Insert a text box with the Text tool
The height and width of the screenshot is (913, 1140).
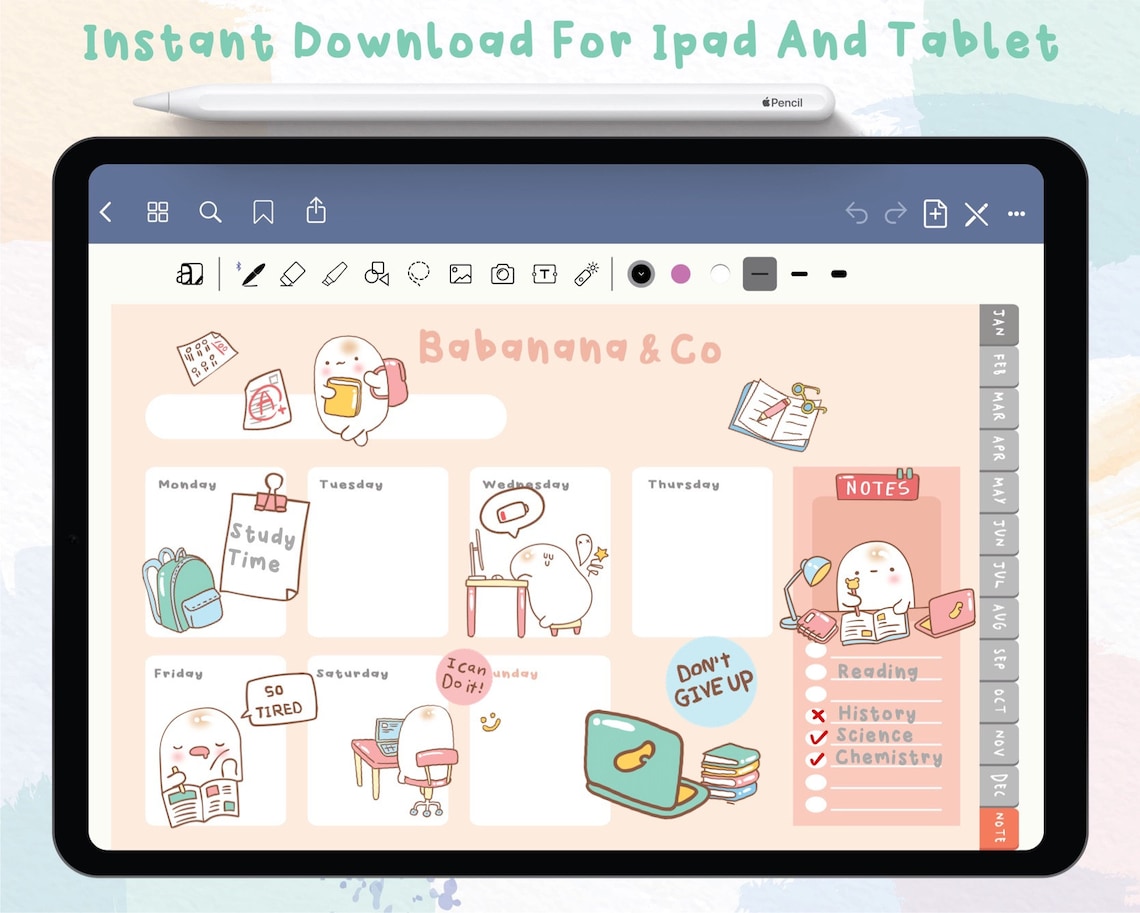[x=544, y=273]
